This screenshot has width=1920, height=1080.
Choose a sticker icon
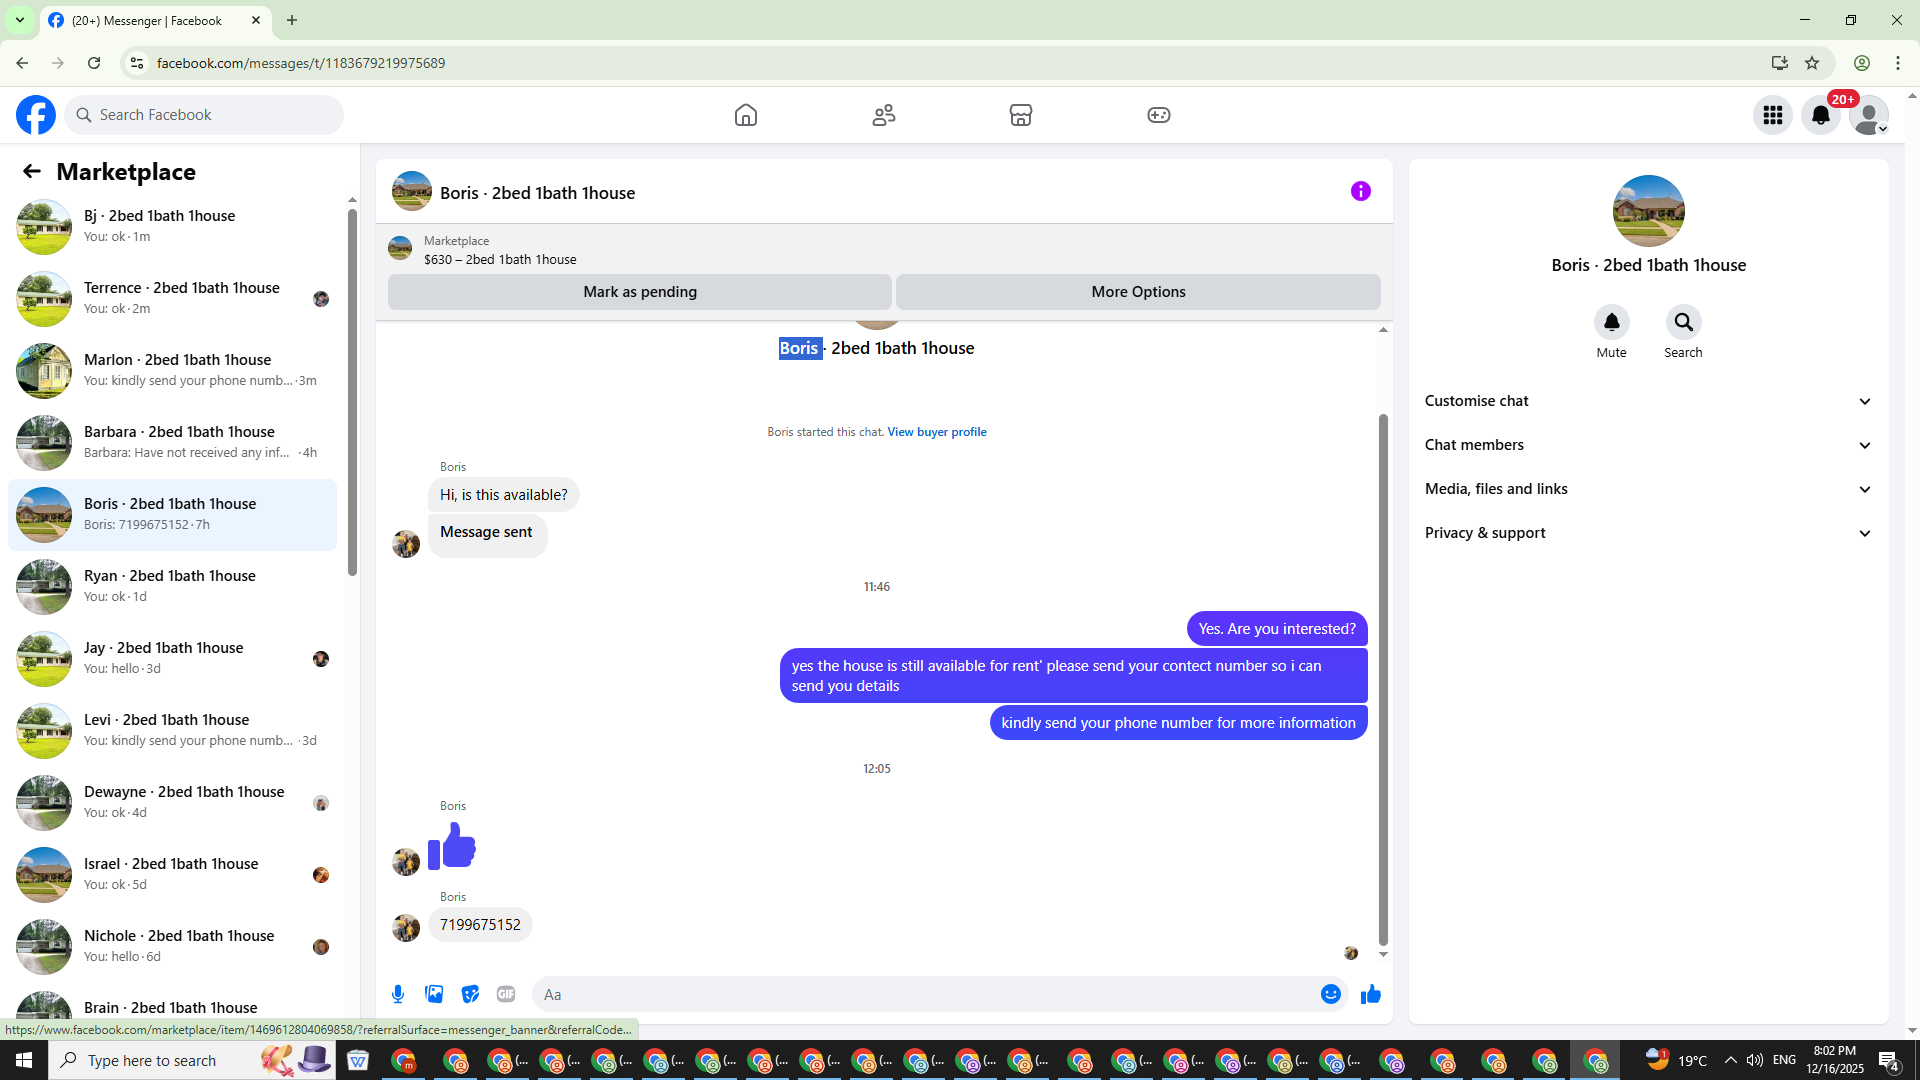(x=470, y=994)
